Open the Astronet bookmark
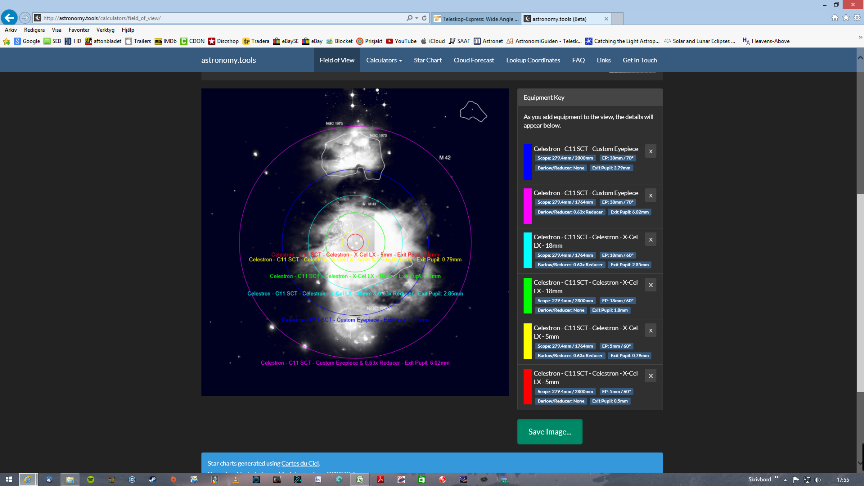Viewport: 864px width, 486px height. (x=489, y=41)
